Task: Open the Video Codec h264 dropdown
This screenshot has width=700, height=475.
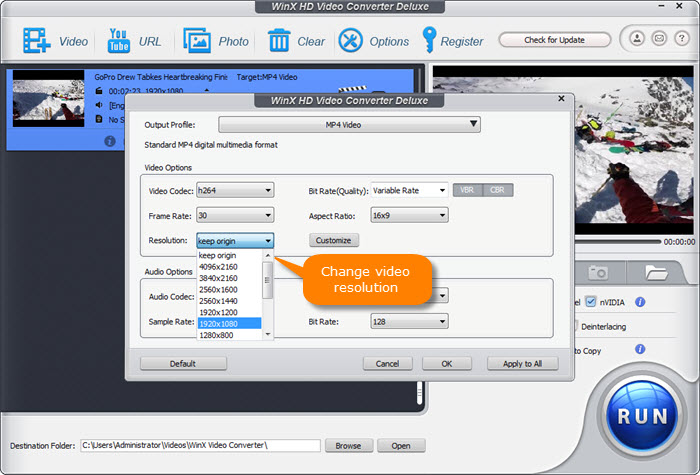Action: pyautogui.click(x=235, y=190)
